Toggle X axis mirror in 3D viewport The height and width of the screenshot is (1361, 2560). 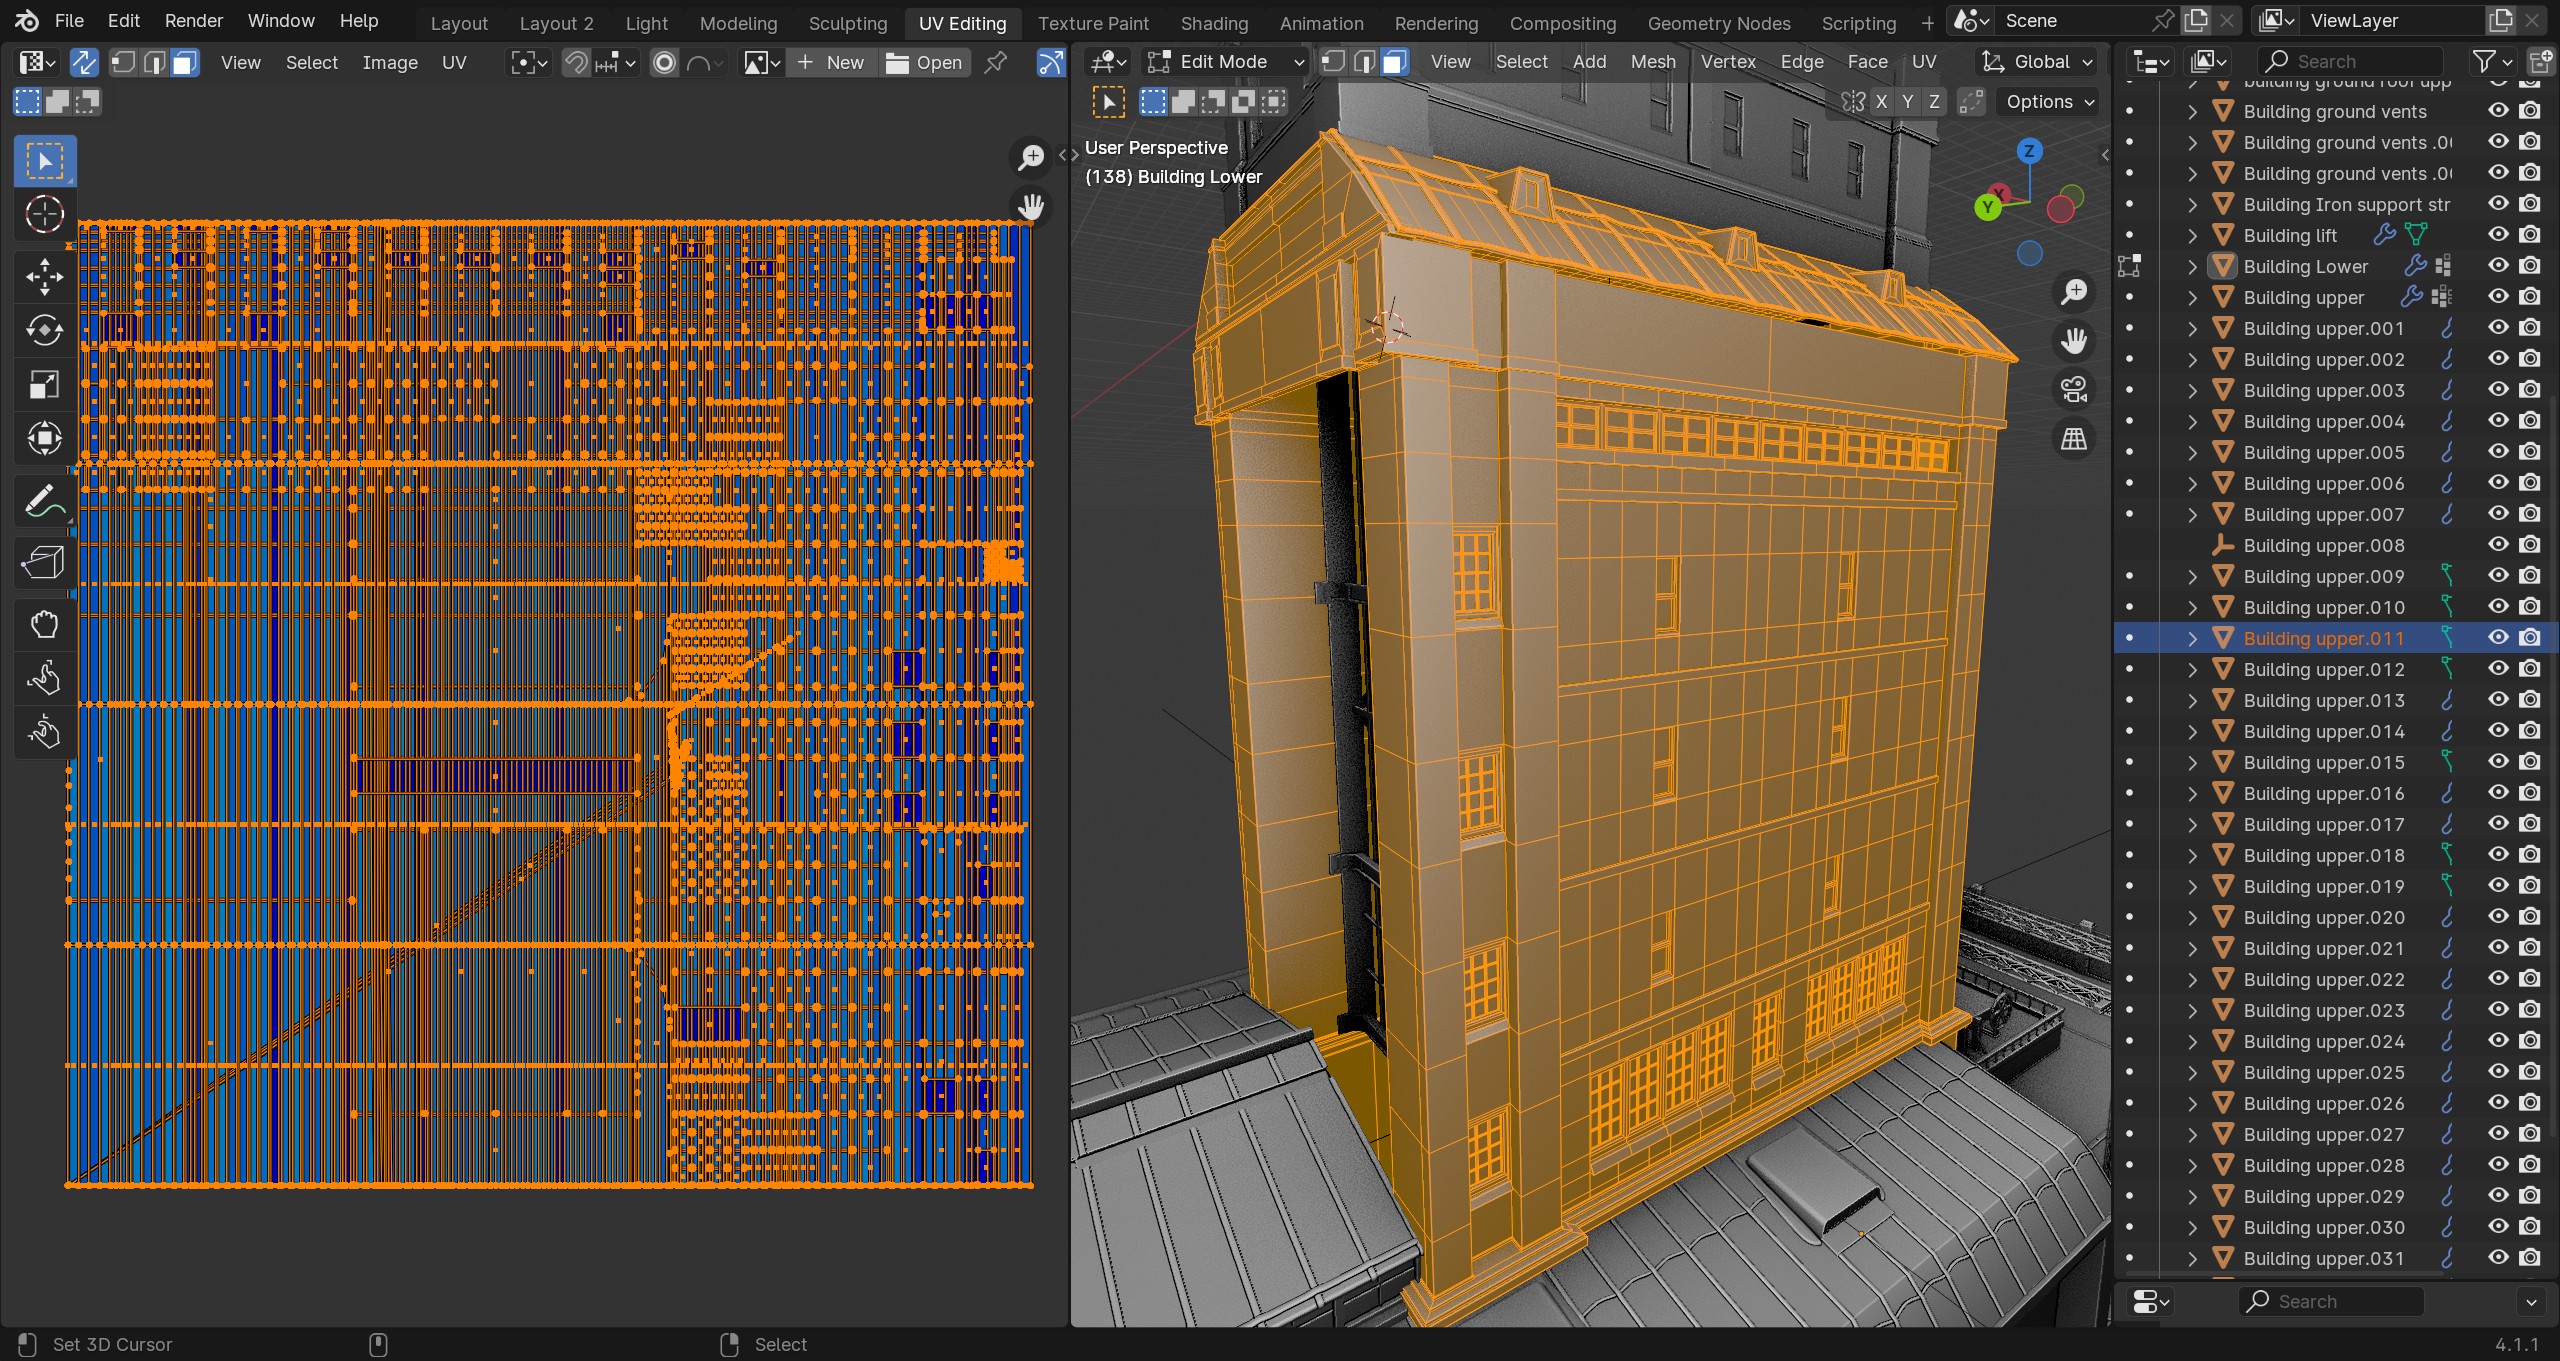1881,101
